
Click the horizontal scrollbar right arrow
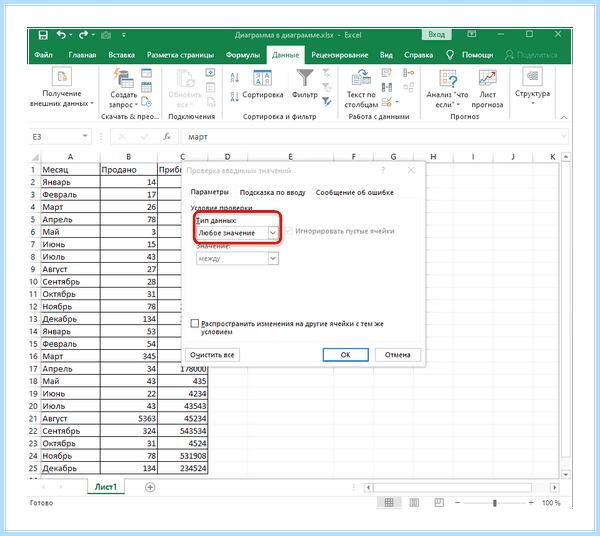pos(554,487)
